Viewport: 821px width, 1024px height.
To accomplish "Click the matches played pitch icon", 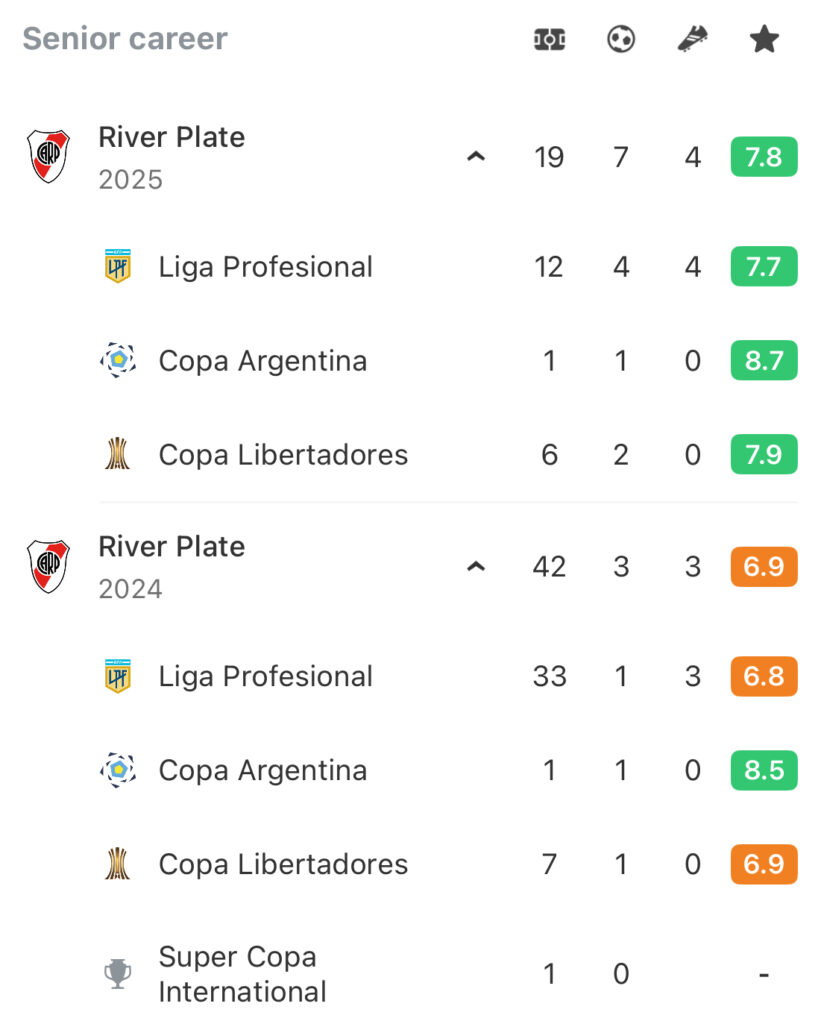I will pos(549,39).
